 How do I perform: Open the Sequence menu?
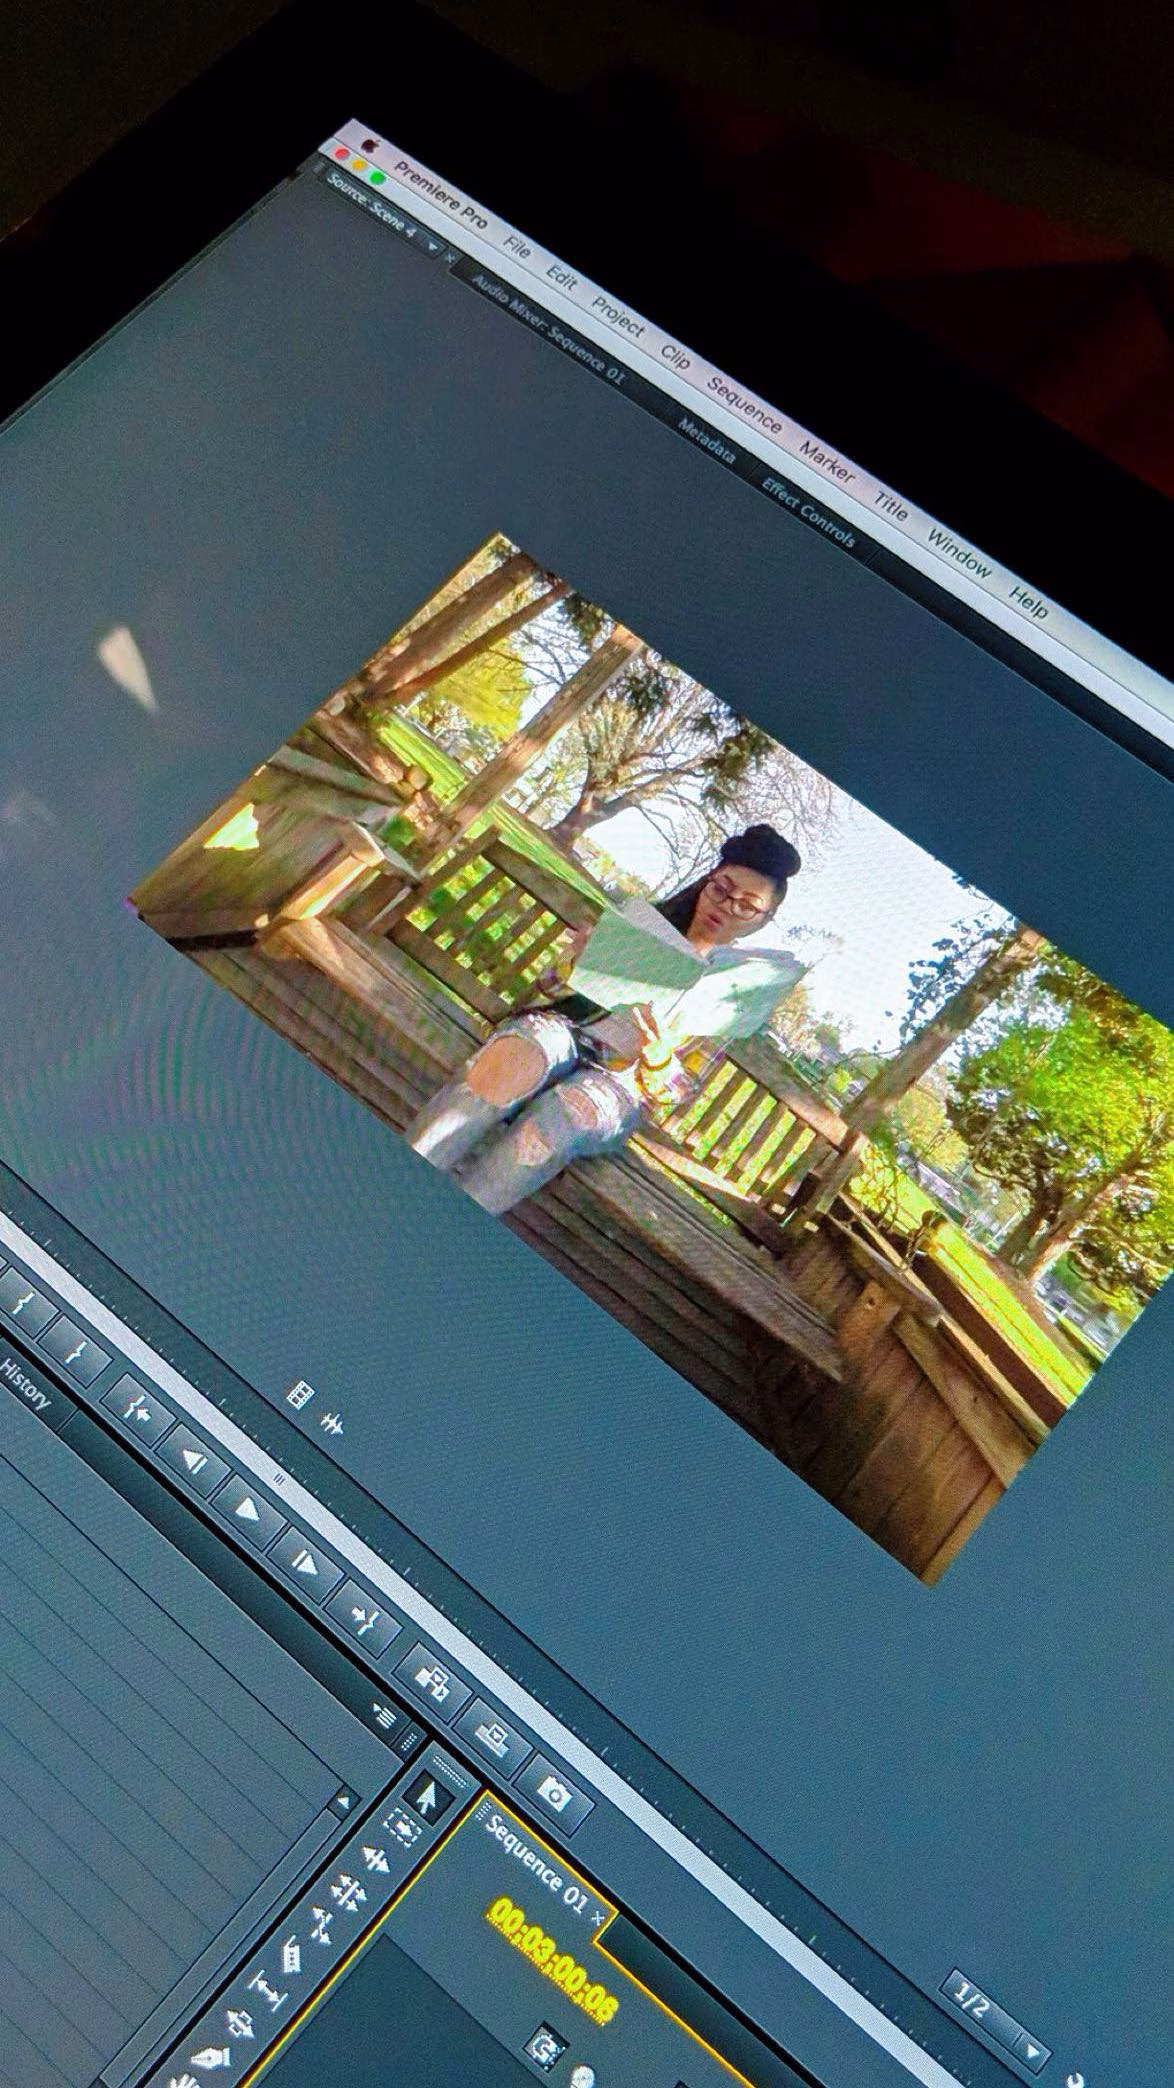click(x=744, y=405)
